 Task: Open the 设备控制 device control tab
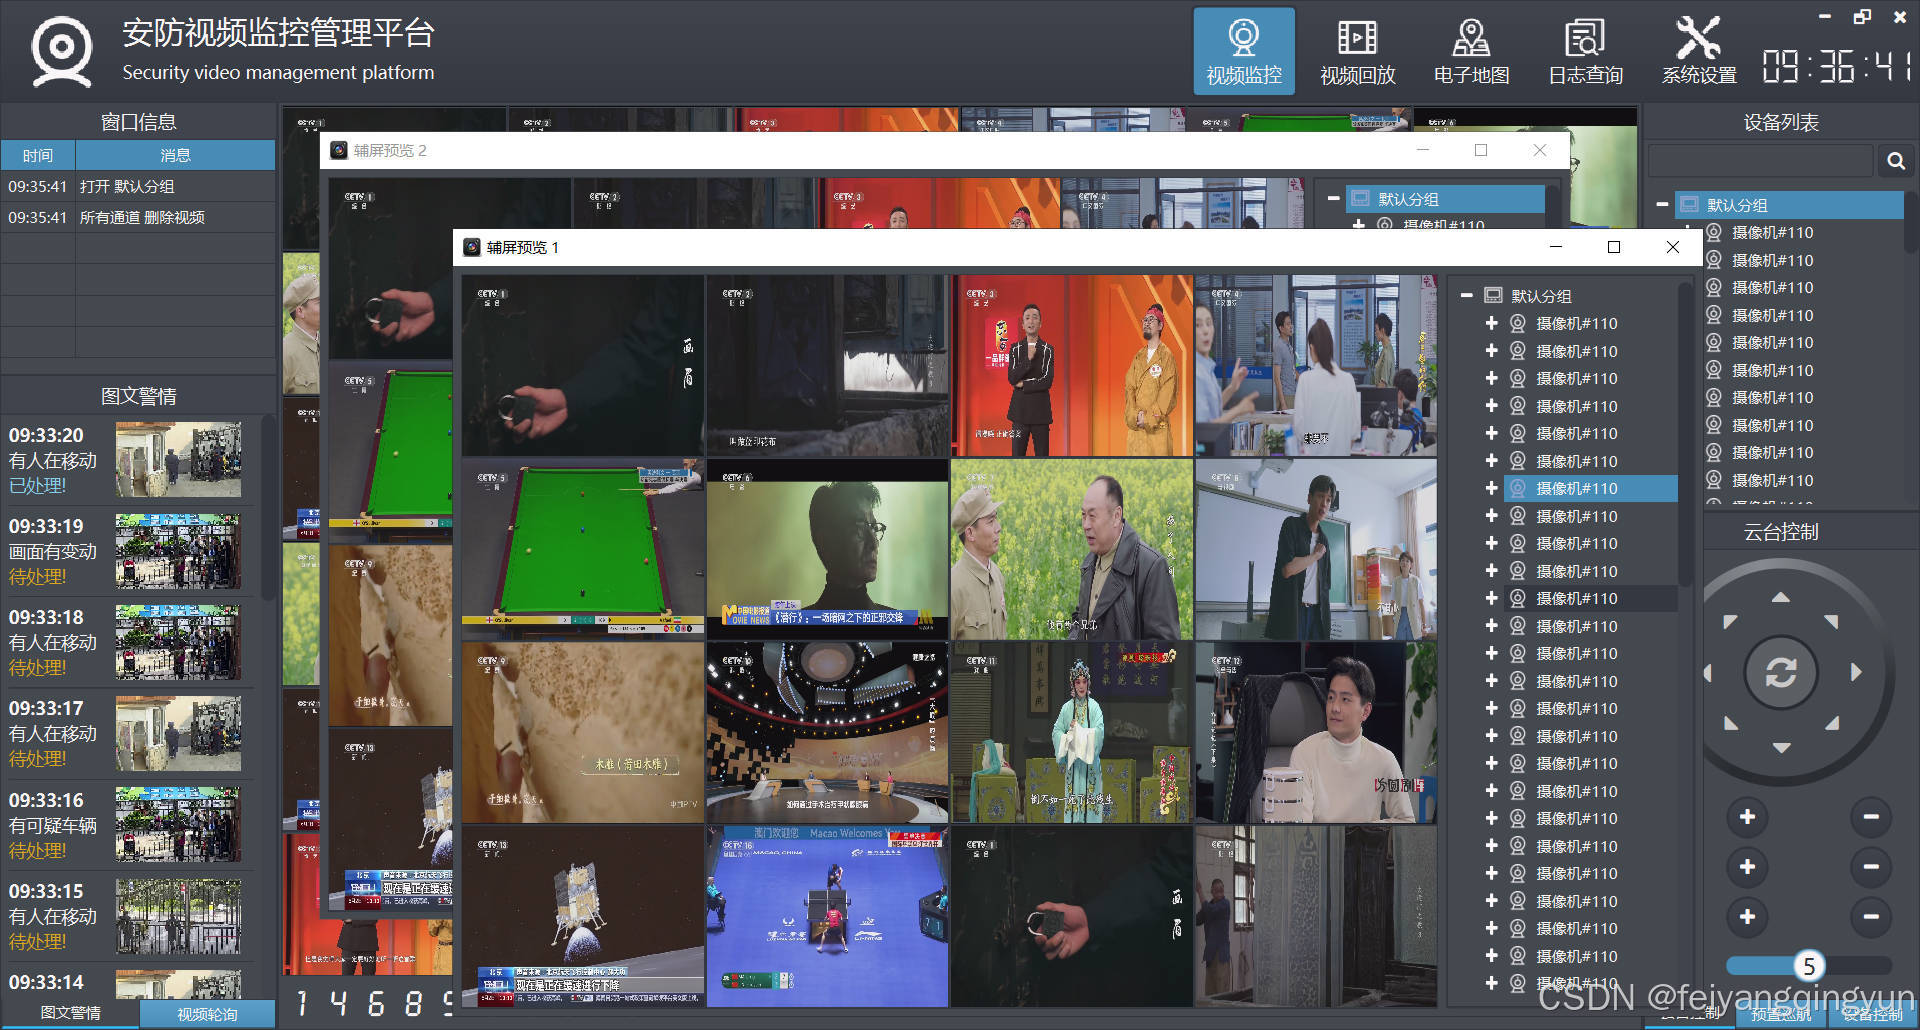(1872, 1015)
